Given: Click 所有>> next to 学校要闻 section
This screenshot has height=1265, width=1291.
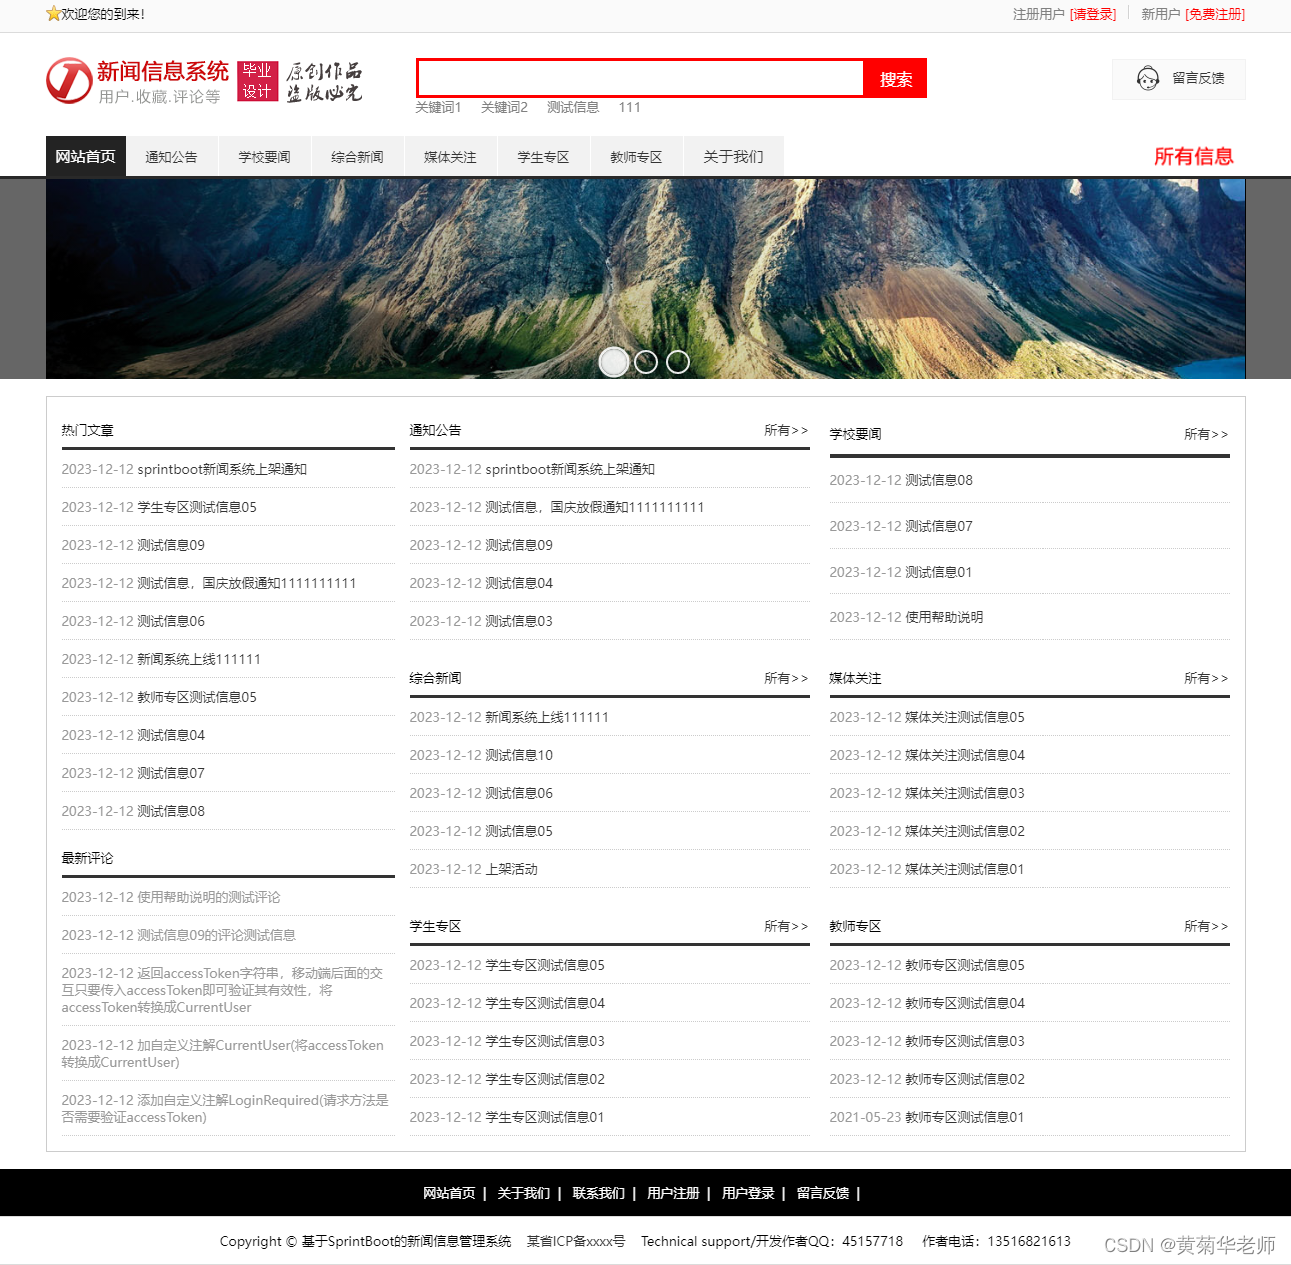Looking at the screenshot, I should (x=1206, y=434).
